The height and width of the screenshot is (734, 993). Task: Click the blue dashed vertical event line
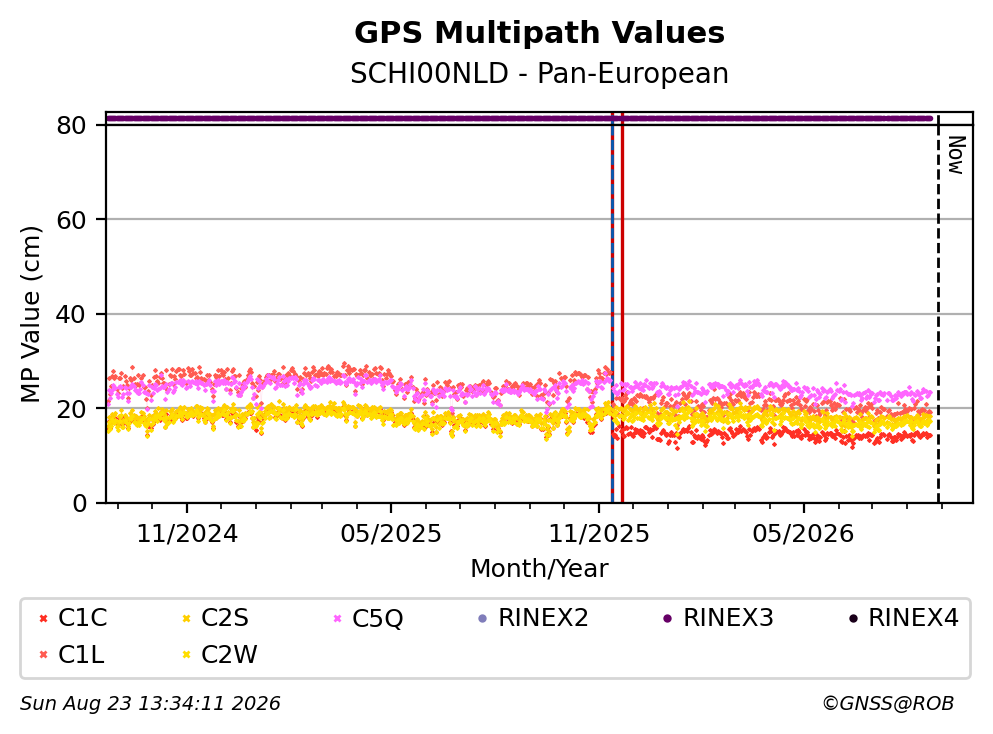tap(612, 308)
